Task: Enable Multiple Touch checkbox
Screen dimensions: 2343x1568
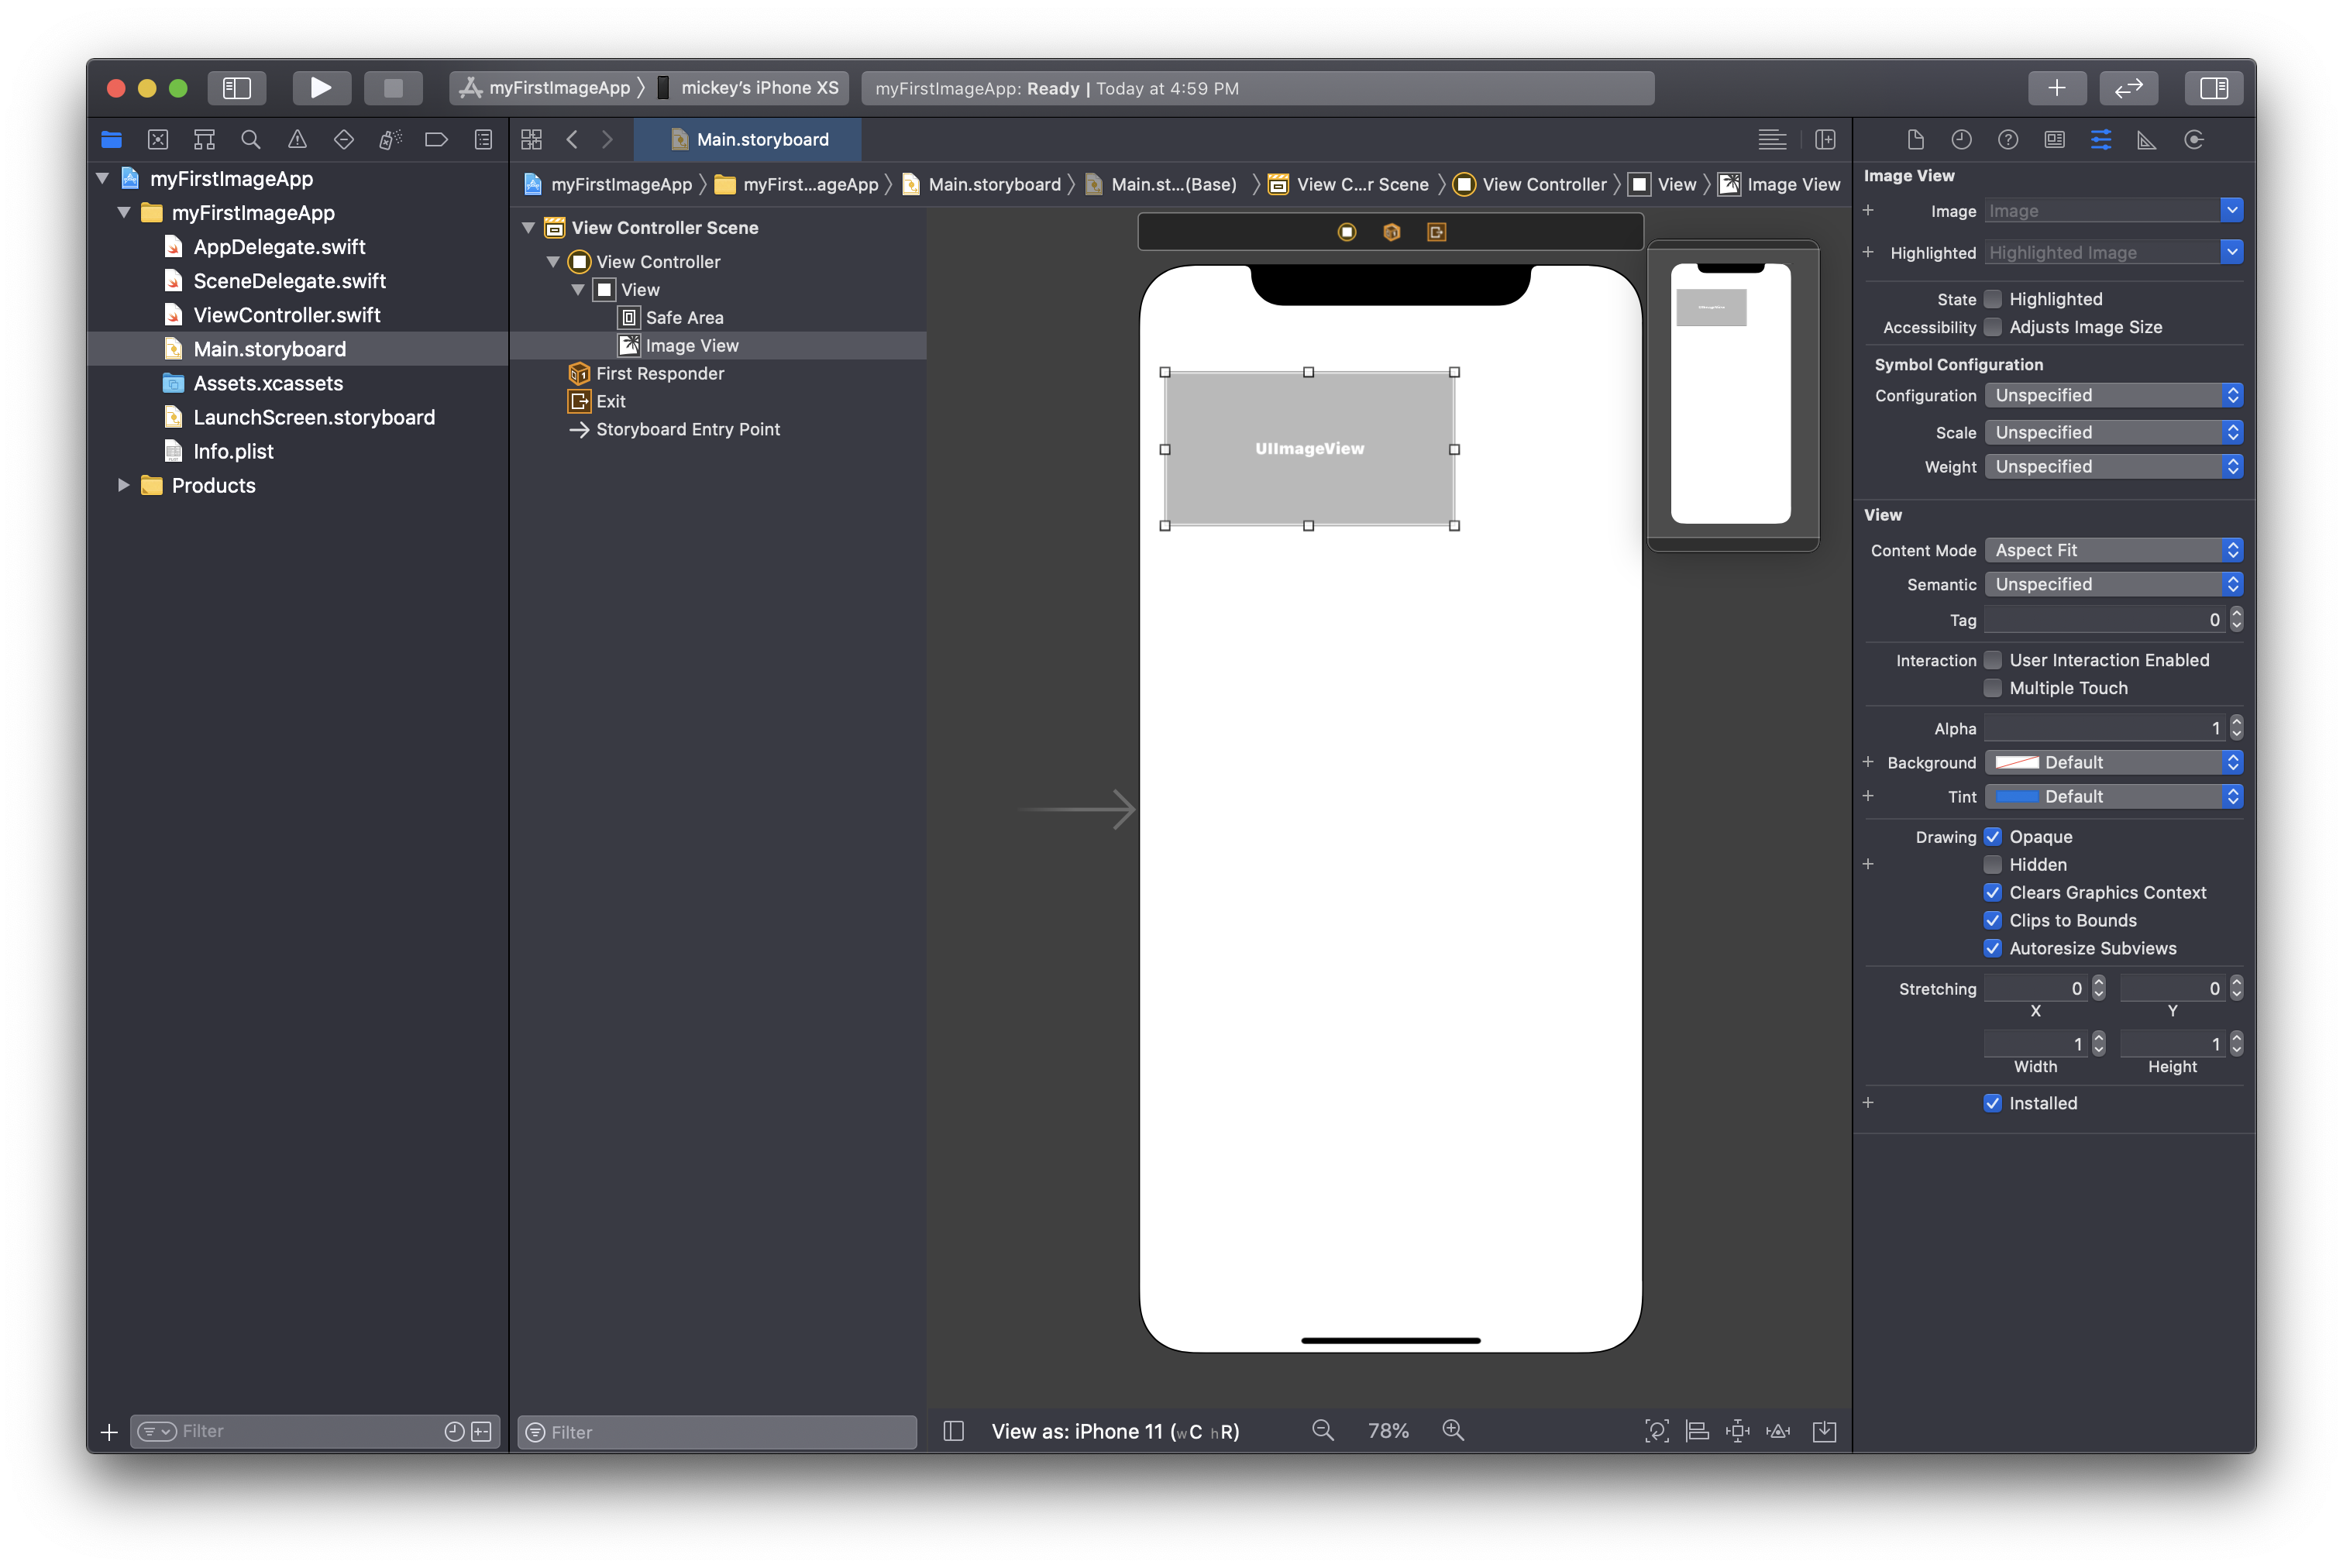Action: coord(1992,688)
